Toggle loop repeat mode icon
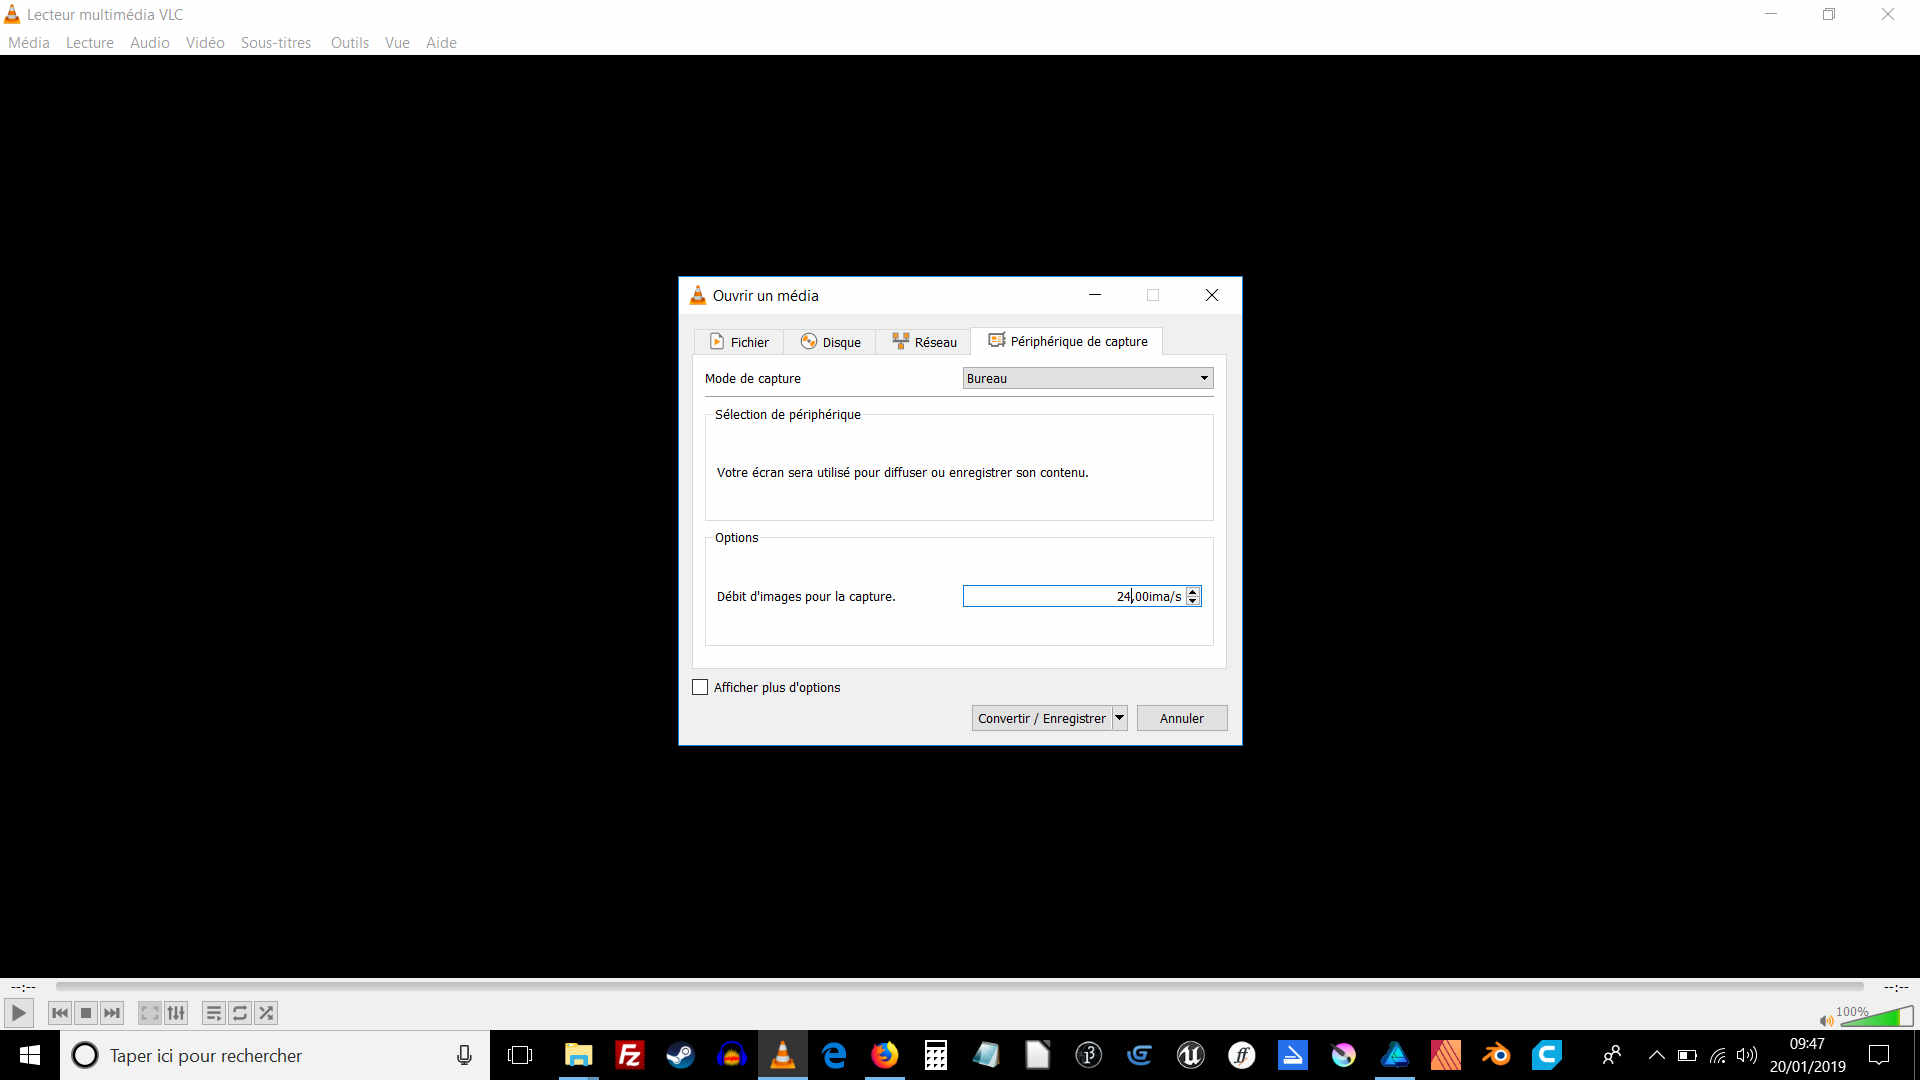 (240, 1013)
